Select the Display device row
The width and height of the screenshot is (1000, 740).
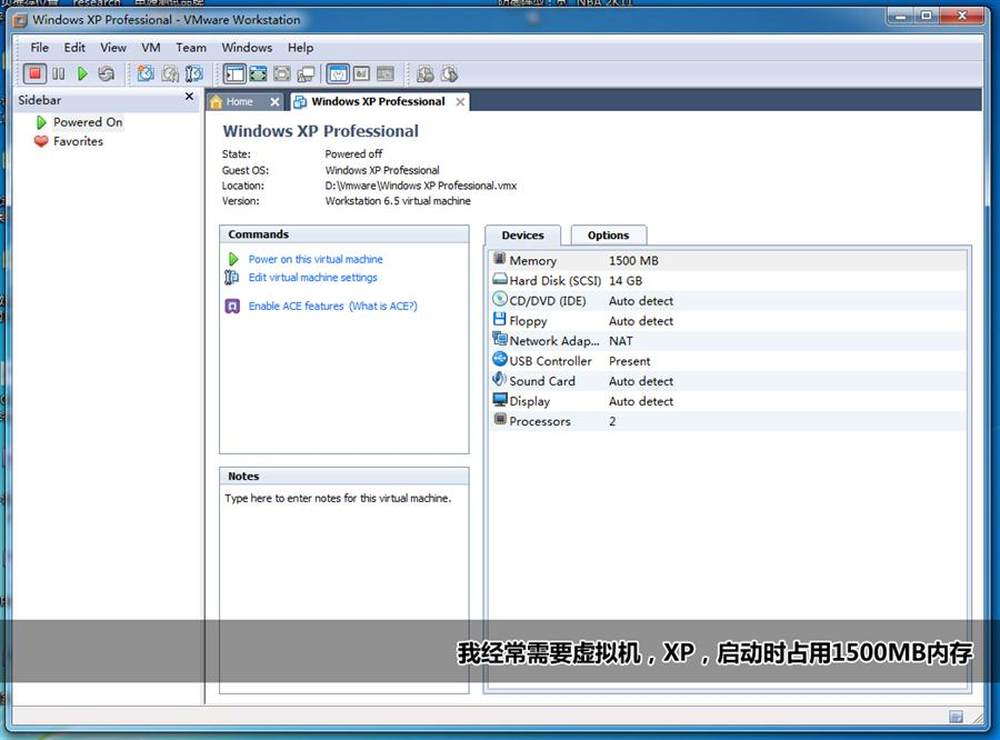pyautogui.click(x=728, y=401)
